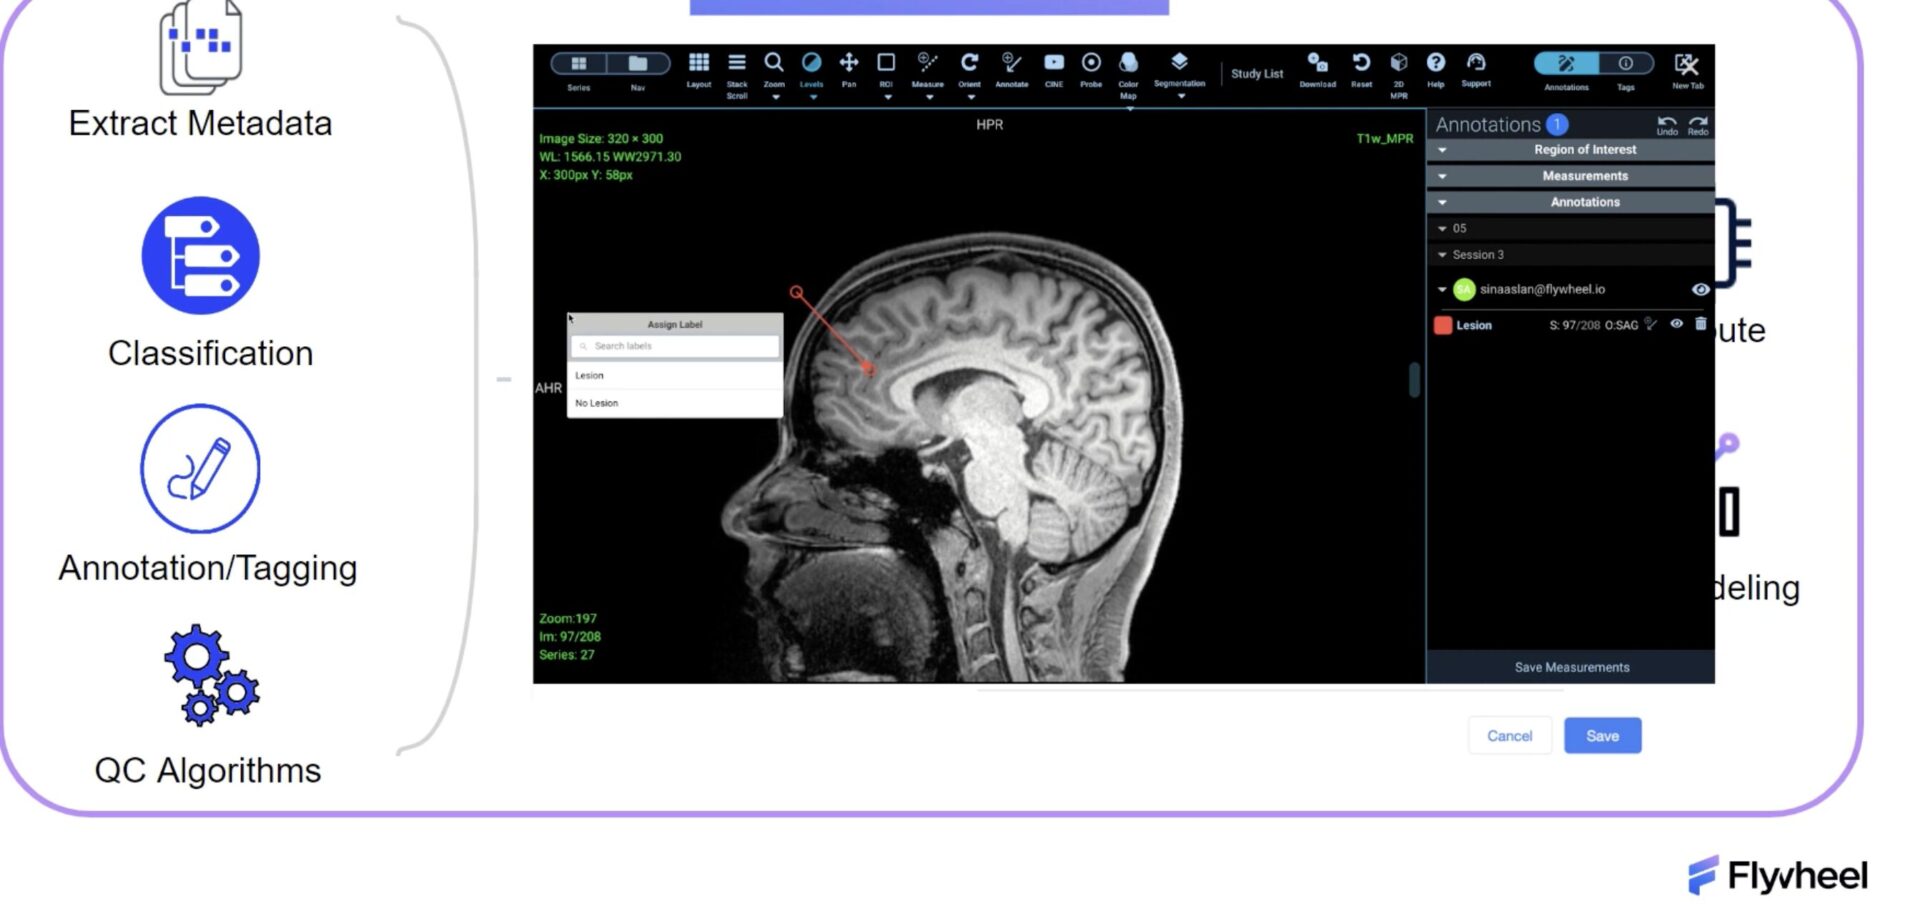Image resolution: width=1920 pixels, height=914 pixels.
Task: Collapse the Session 3 tree node
Action: [1442, 255]
